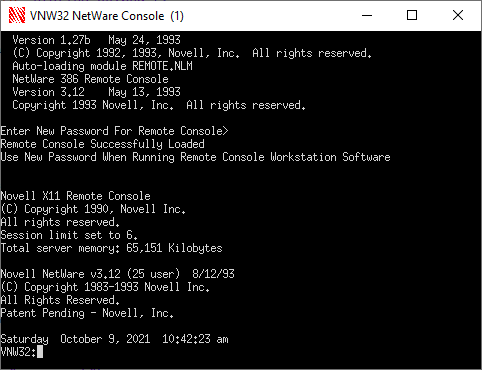Minimize the NetWare Console window
The height and width of the screenshot is (370, 482).
(x=367, y=15)
